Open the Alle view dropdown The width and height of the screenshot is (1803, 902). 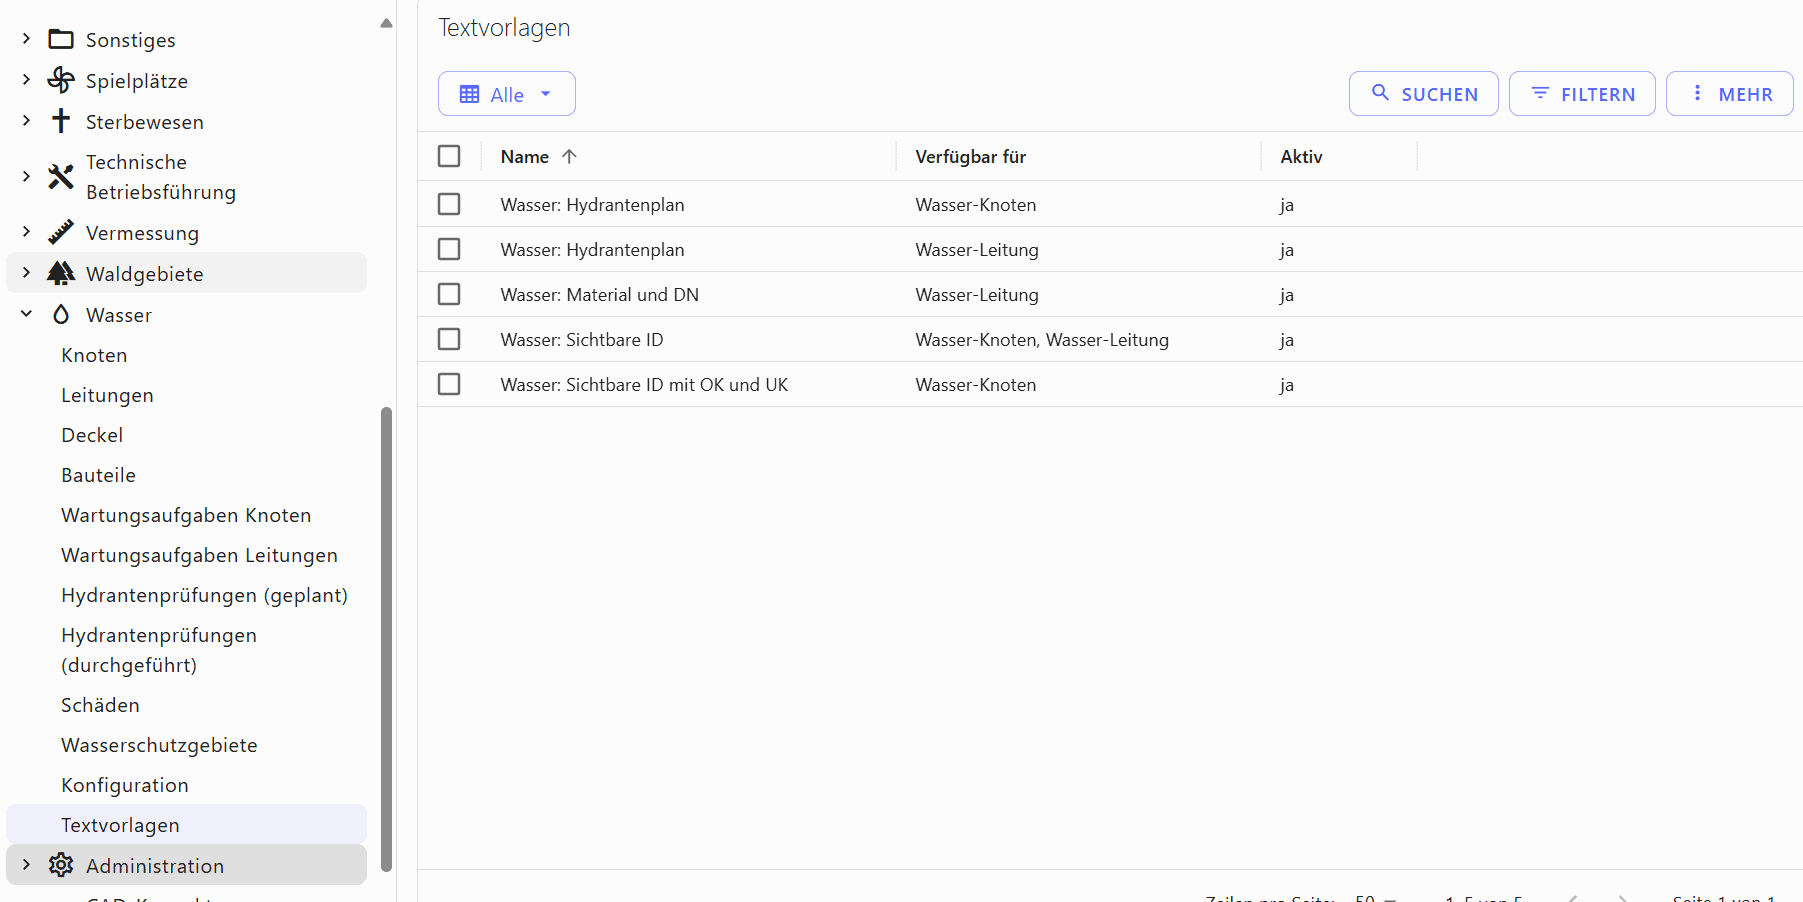[506, 94]
